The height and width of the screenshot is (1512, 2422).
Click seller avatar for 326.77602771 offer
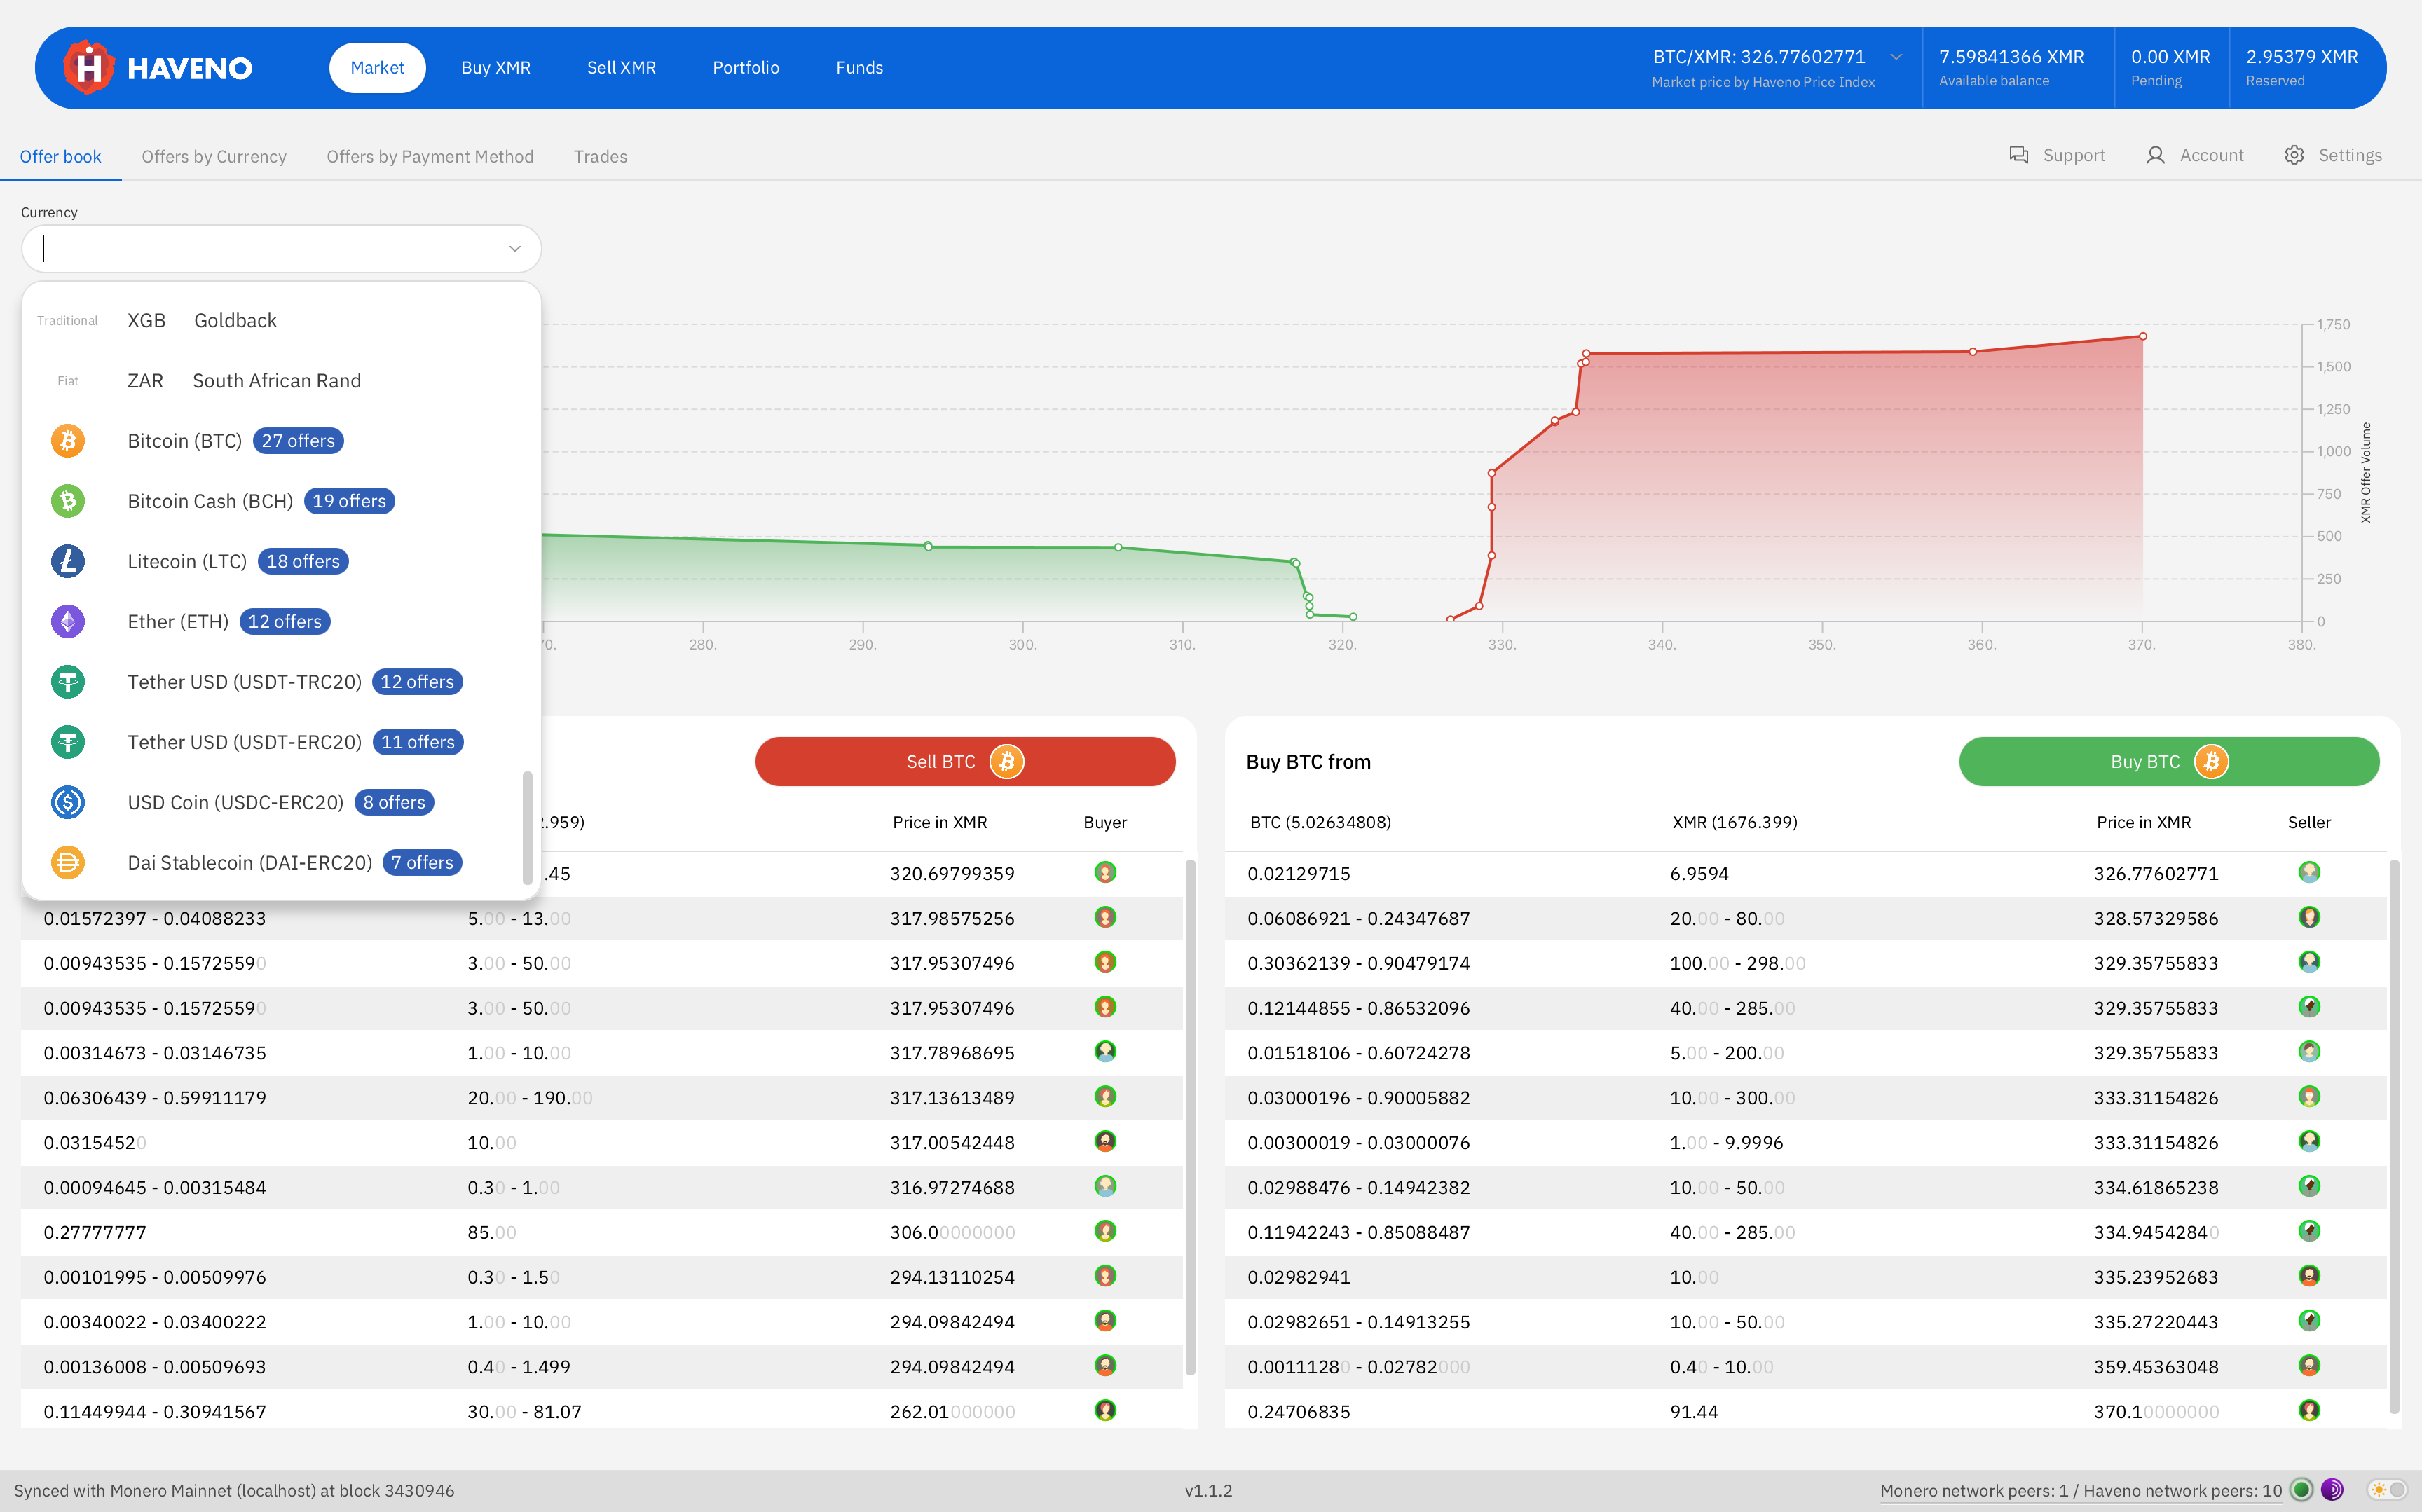(2309, 872)
